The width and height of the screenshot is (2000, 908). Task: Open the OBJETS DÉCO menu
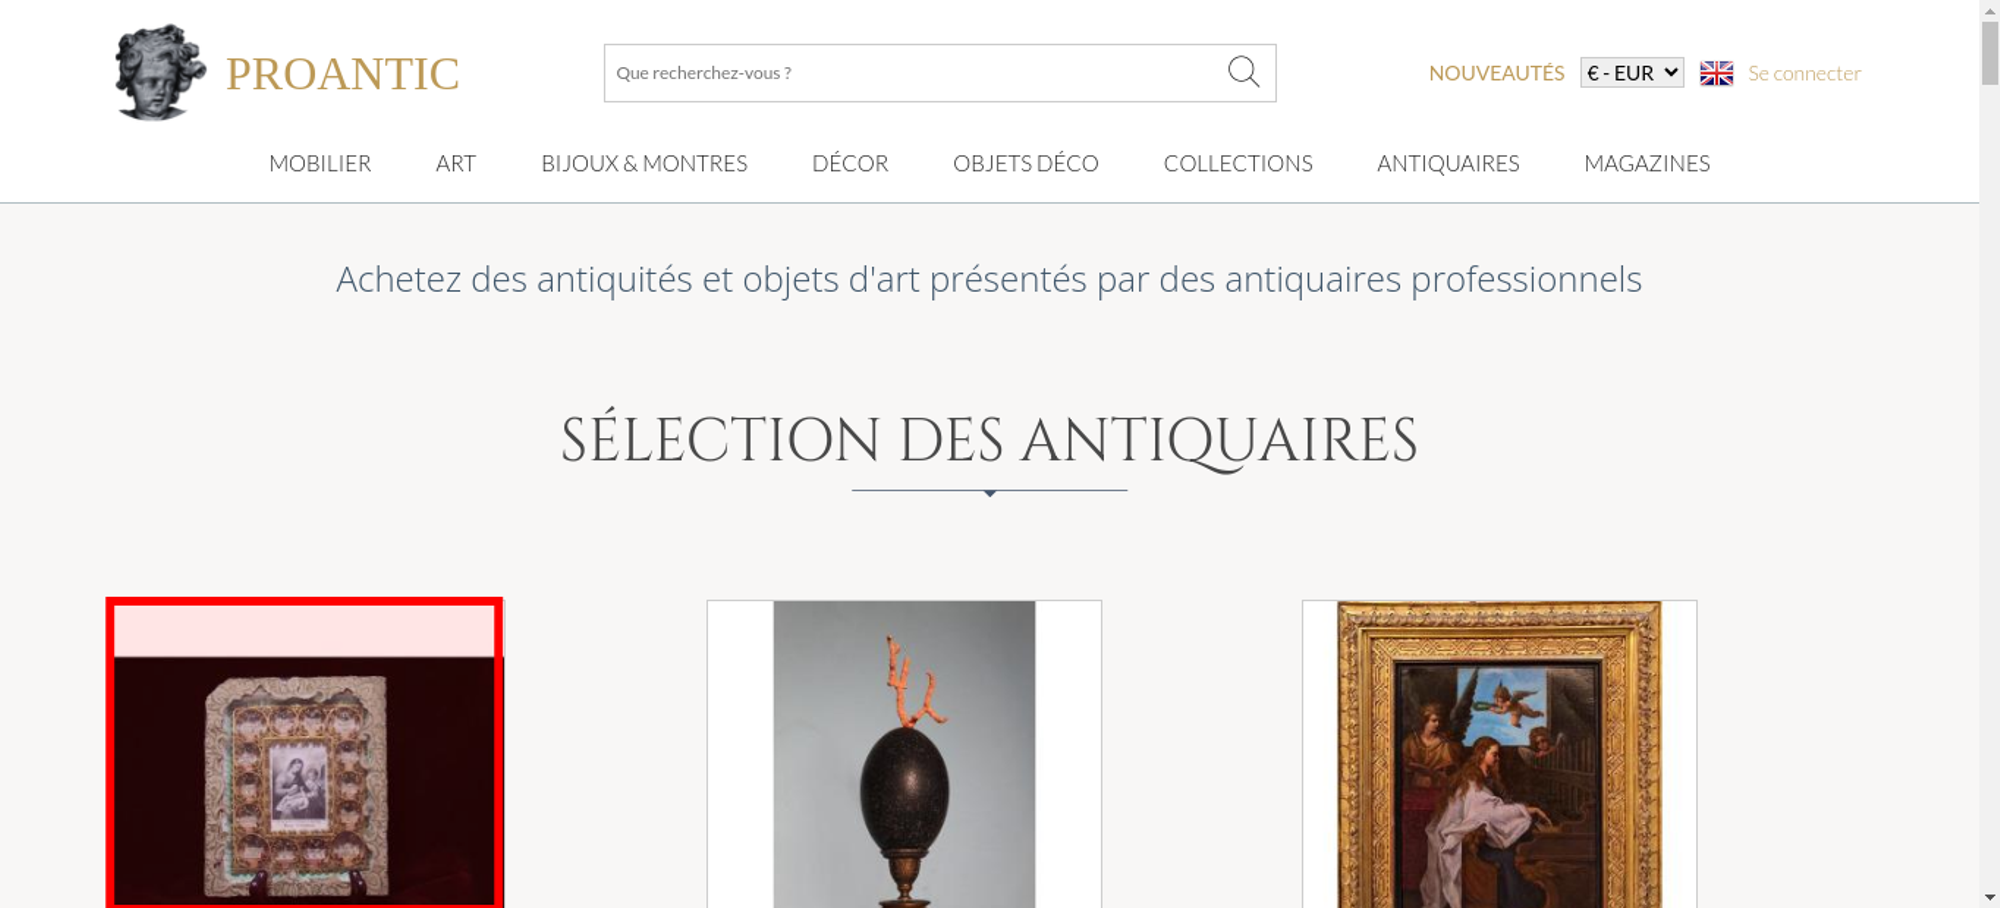click(x=1026, y=163)
